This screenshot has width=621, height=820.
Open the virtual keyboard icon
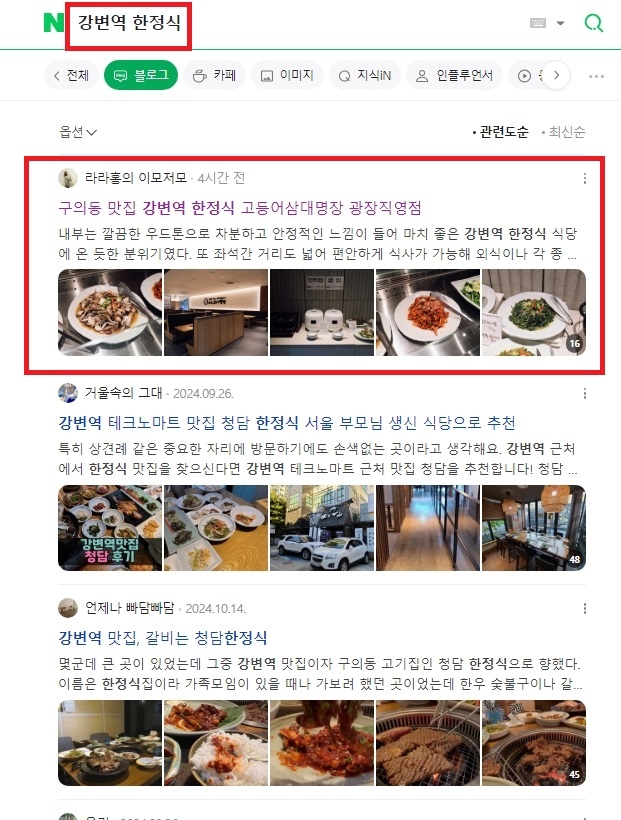coord(538,23)
